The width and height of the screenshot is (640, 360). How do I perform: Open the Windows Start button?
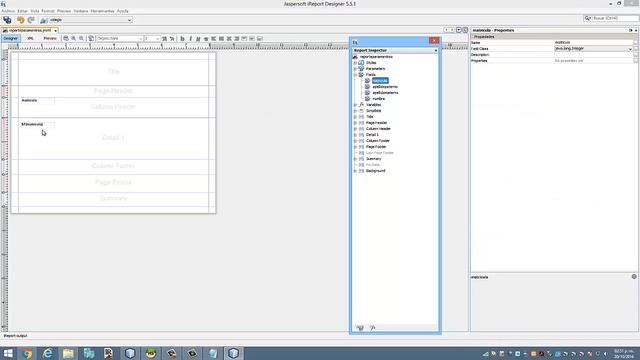(8, 353)
